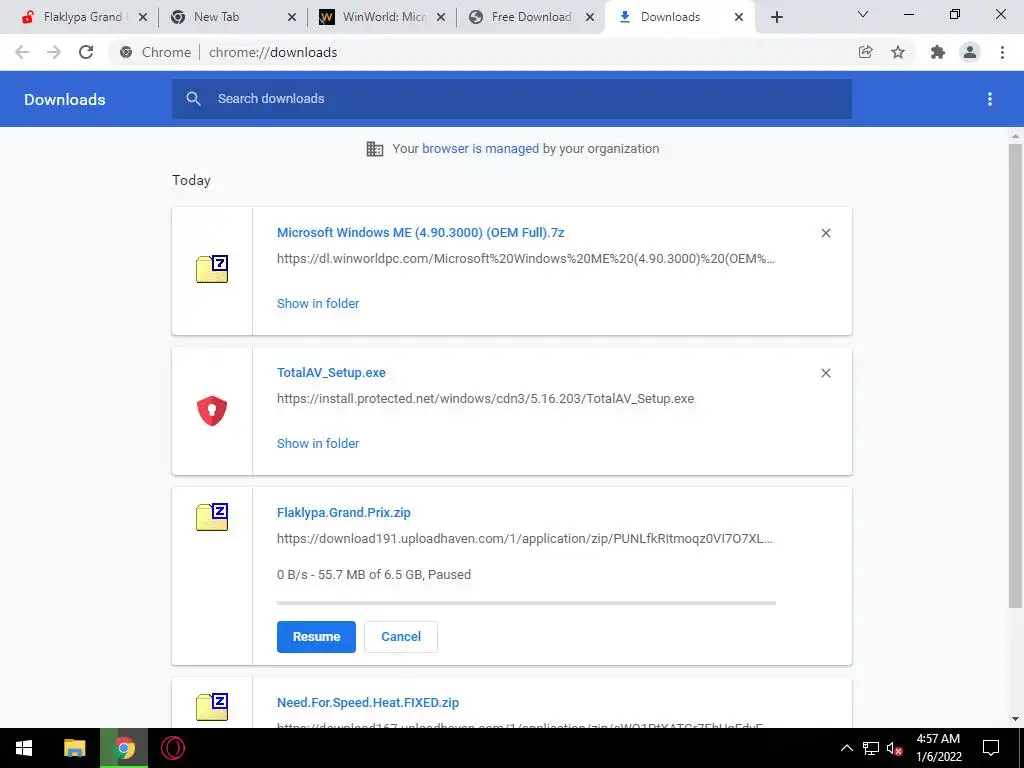Click TotalAV red shield icon
The width and height of the screenshot is (1024, 768).
[212, 411]
